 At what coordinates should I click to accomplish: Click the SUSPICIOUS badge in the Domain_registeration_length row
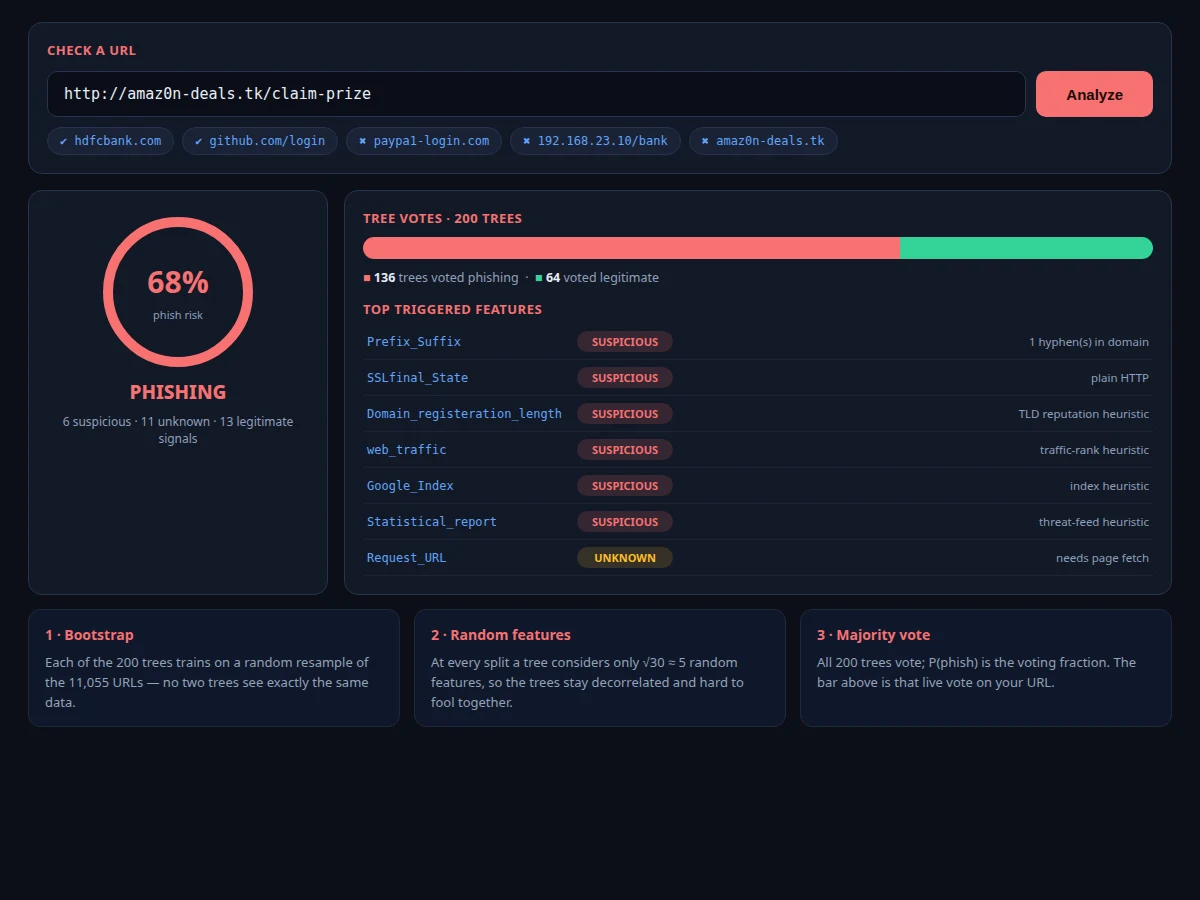pyautogui.click(x=625, y=414)
